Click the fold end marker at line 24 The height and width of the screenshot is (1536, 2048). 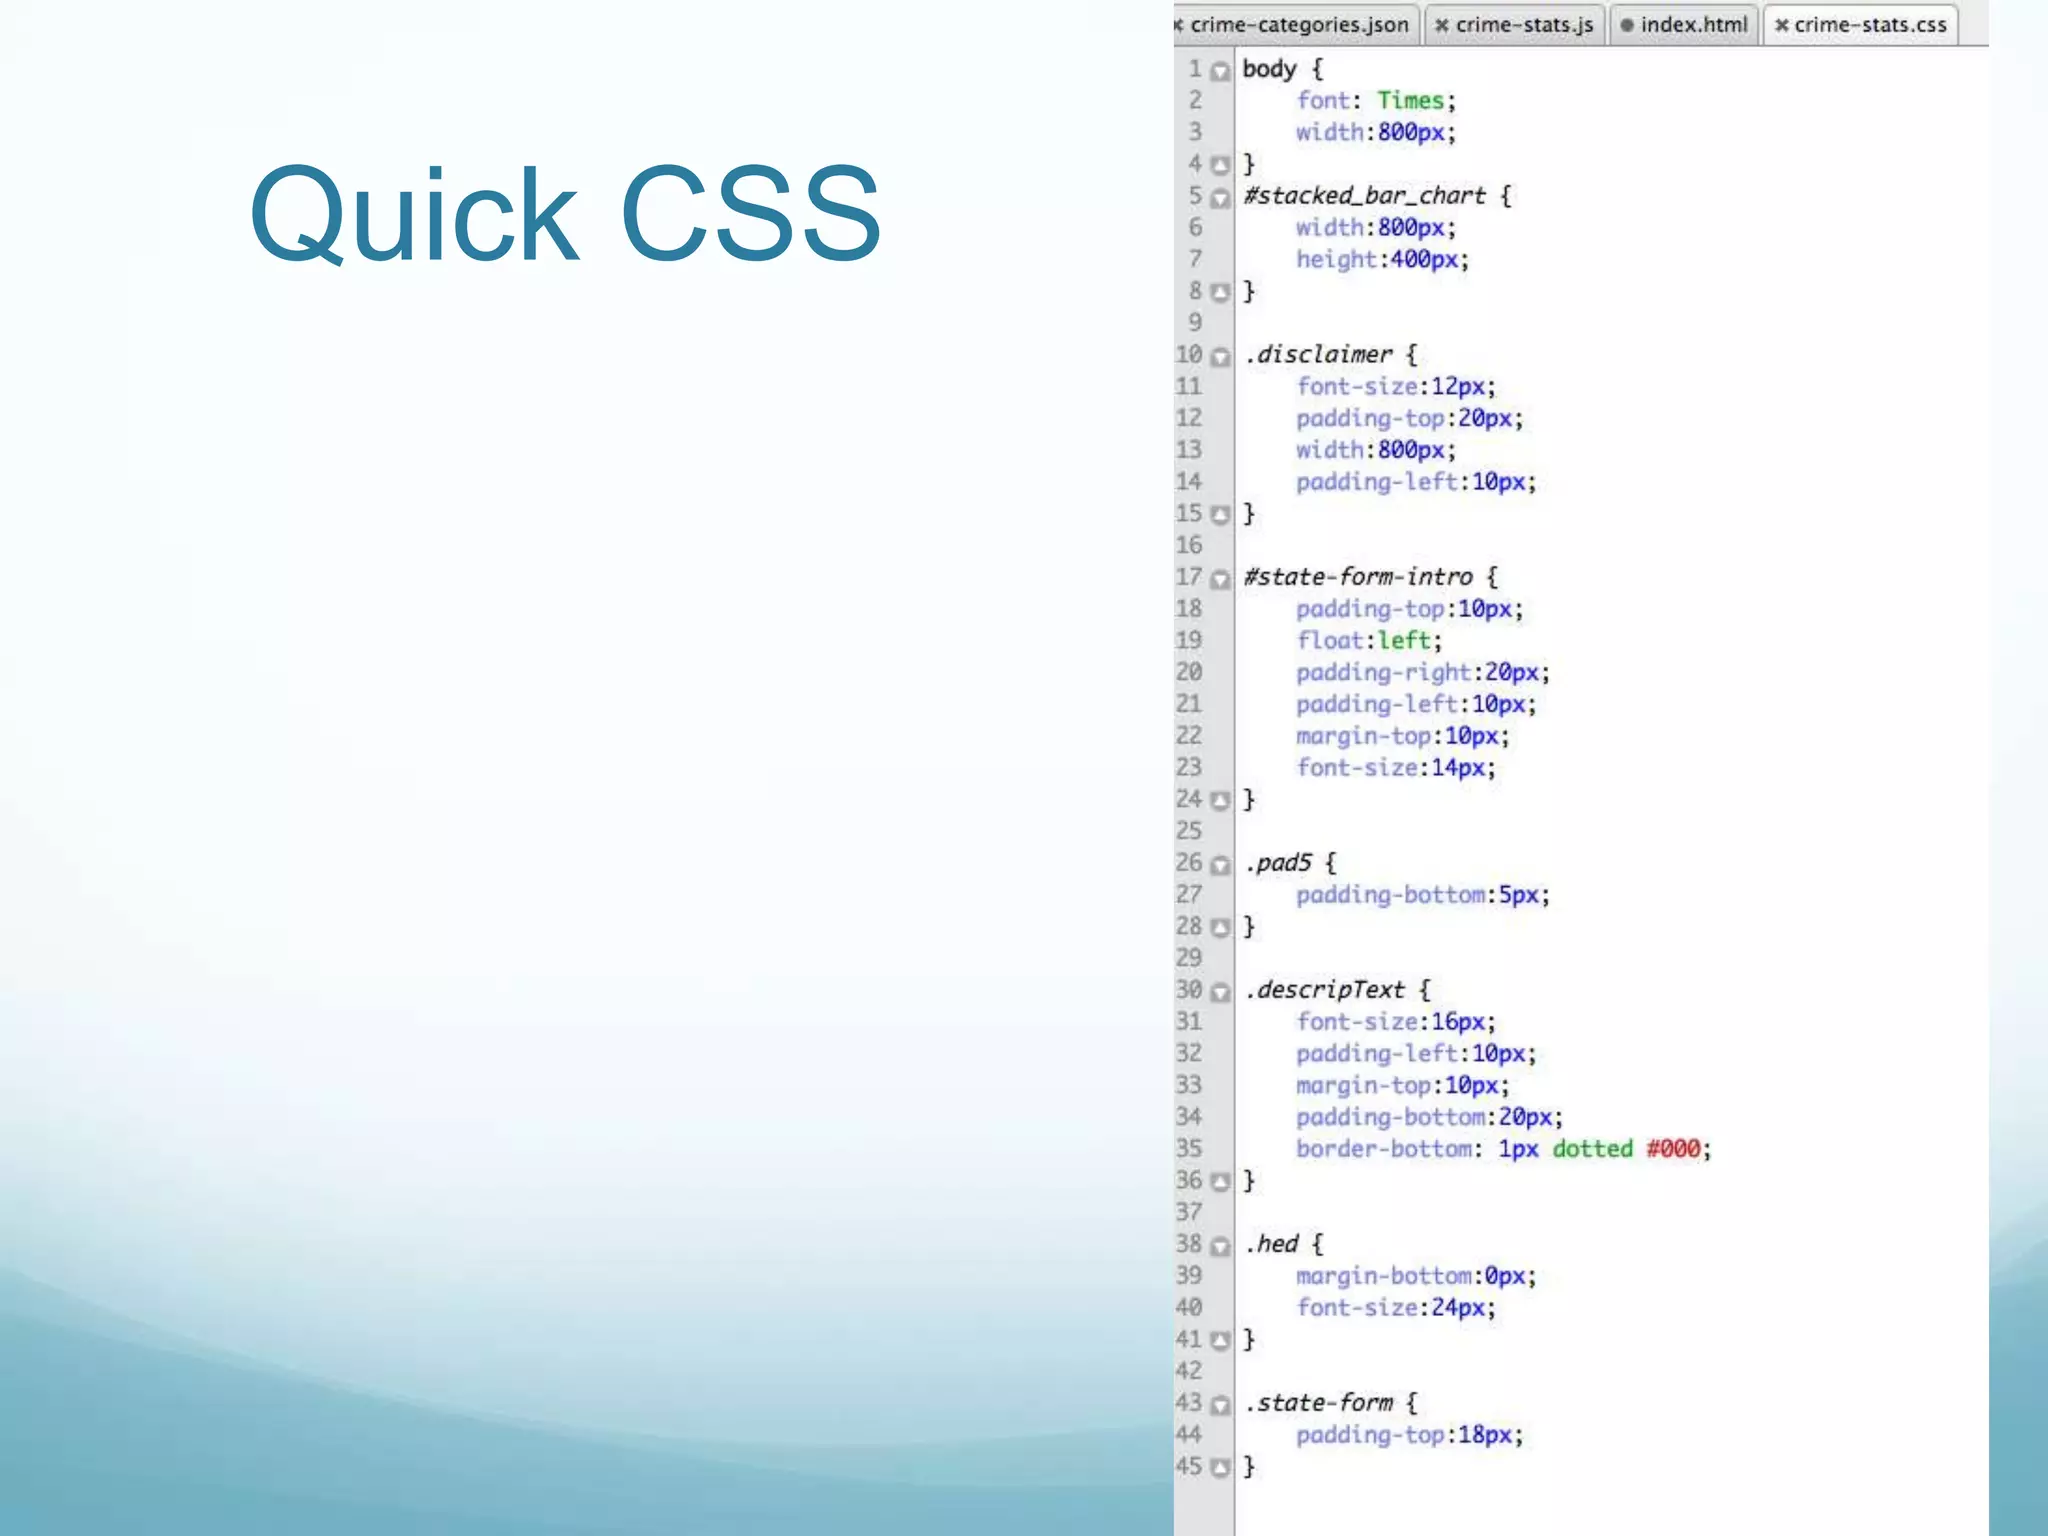click(x=1220, y=800)
